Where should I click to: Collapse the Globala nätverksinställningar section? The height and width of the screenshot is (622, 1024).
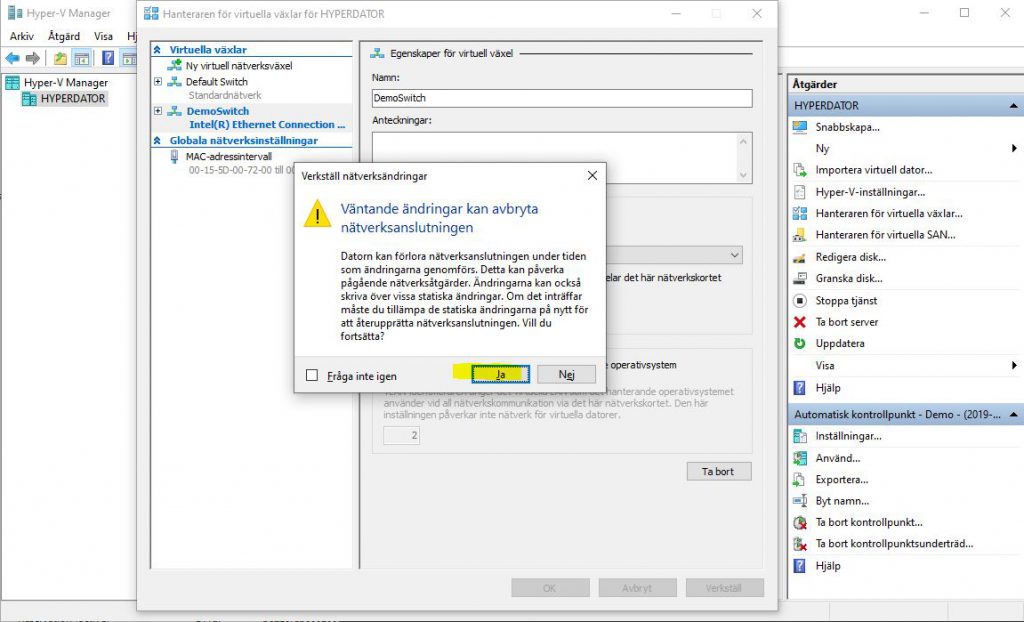(x=157, y=140)
